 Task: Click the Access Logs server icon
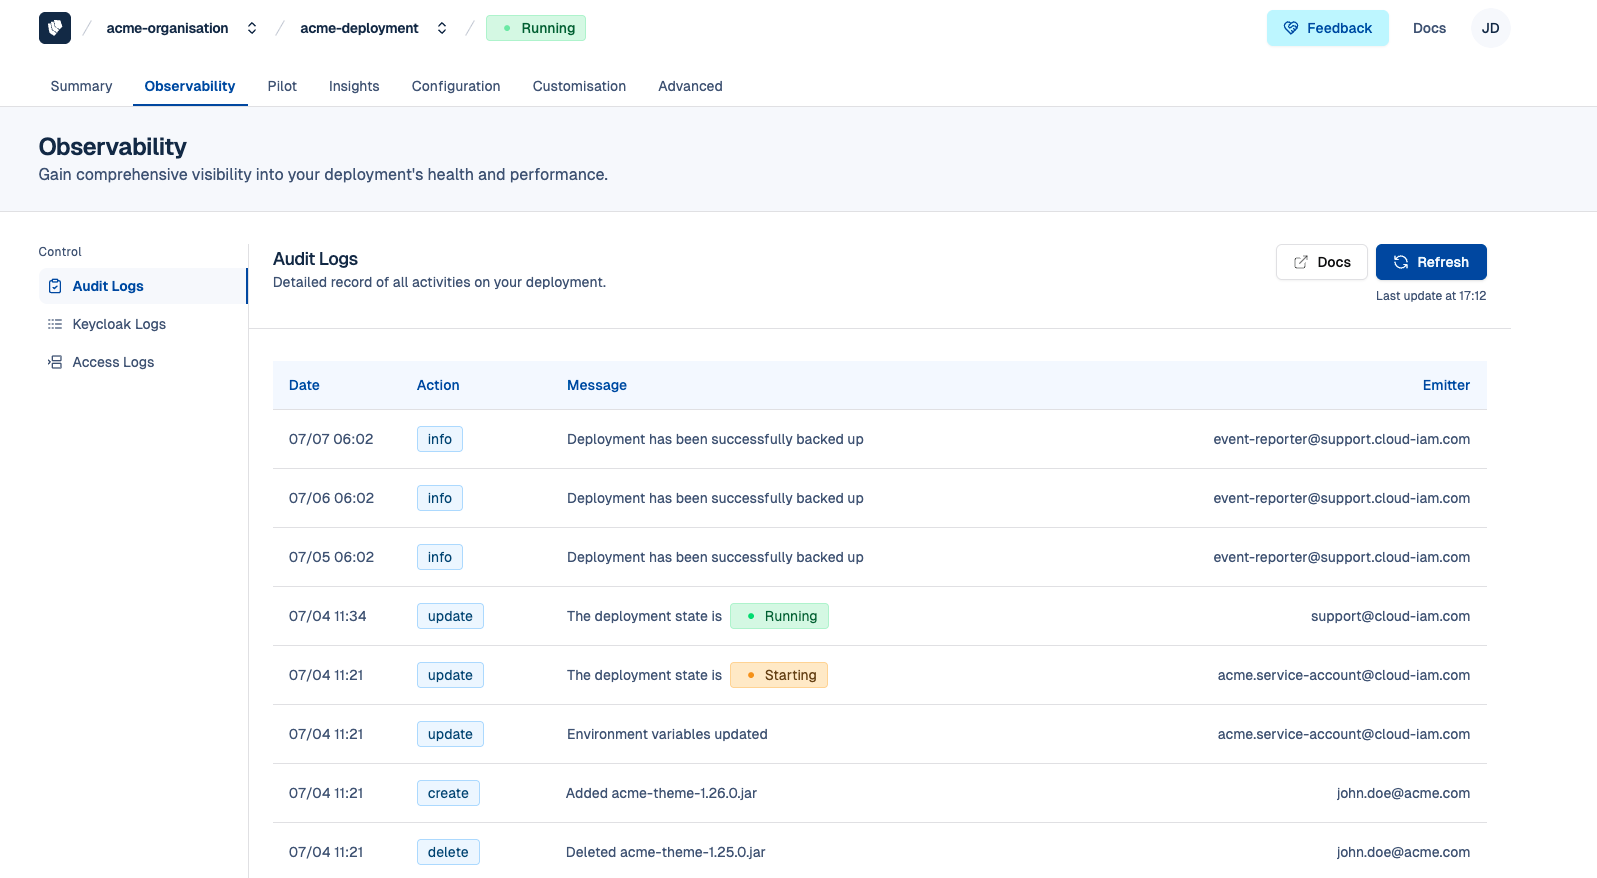(55, 362)
